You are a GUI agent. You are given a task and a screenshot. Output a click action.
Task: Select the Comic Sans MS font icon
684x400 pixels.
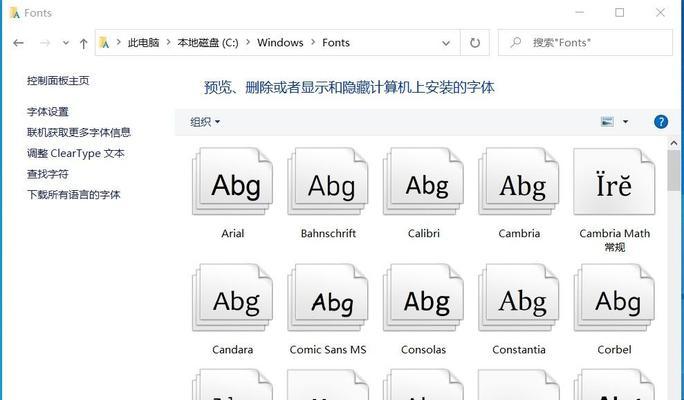coord(328,297)
